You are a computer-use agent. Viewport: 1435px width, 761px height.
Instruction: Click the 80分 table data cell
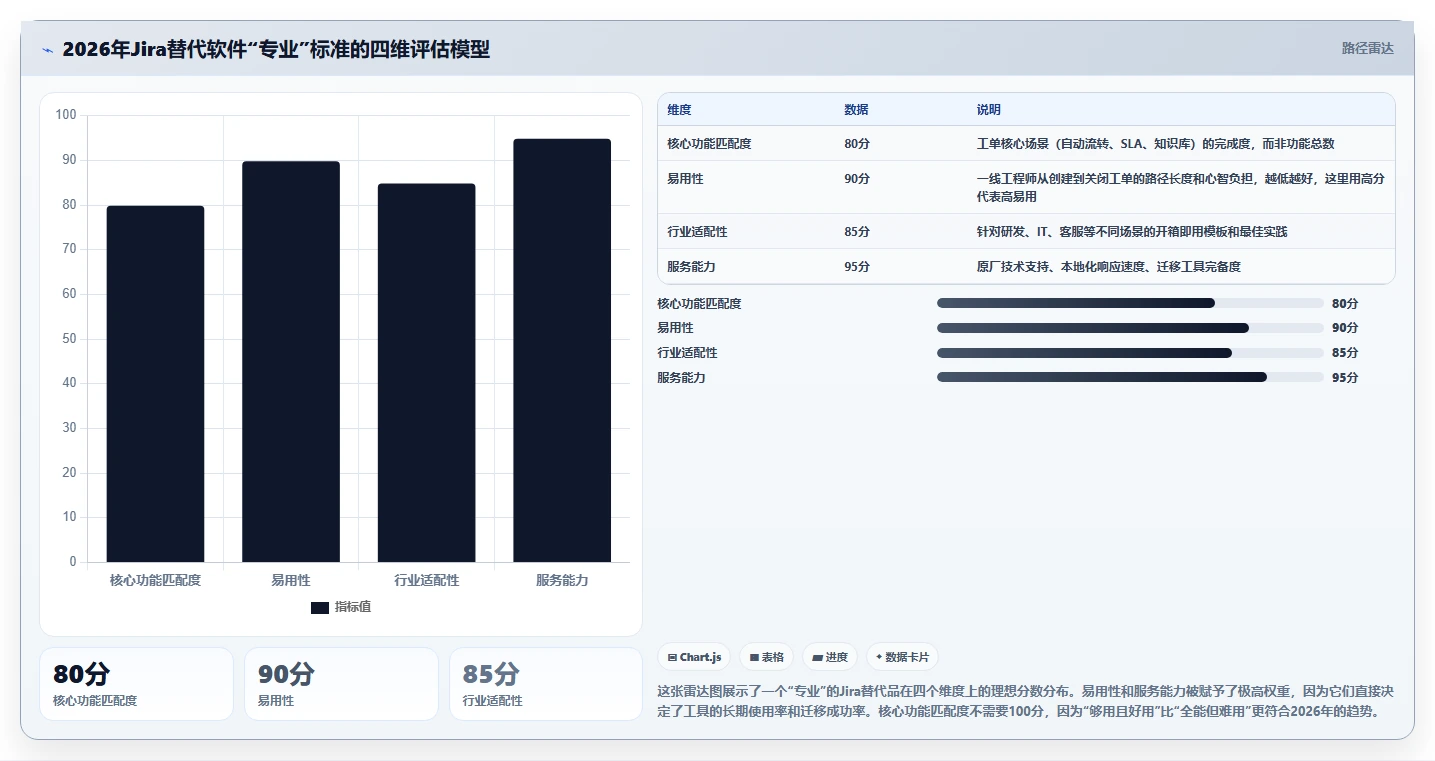point(900,144)
